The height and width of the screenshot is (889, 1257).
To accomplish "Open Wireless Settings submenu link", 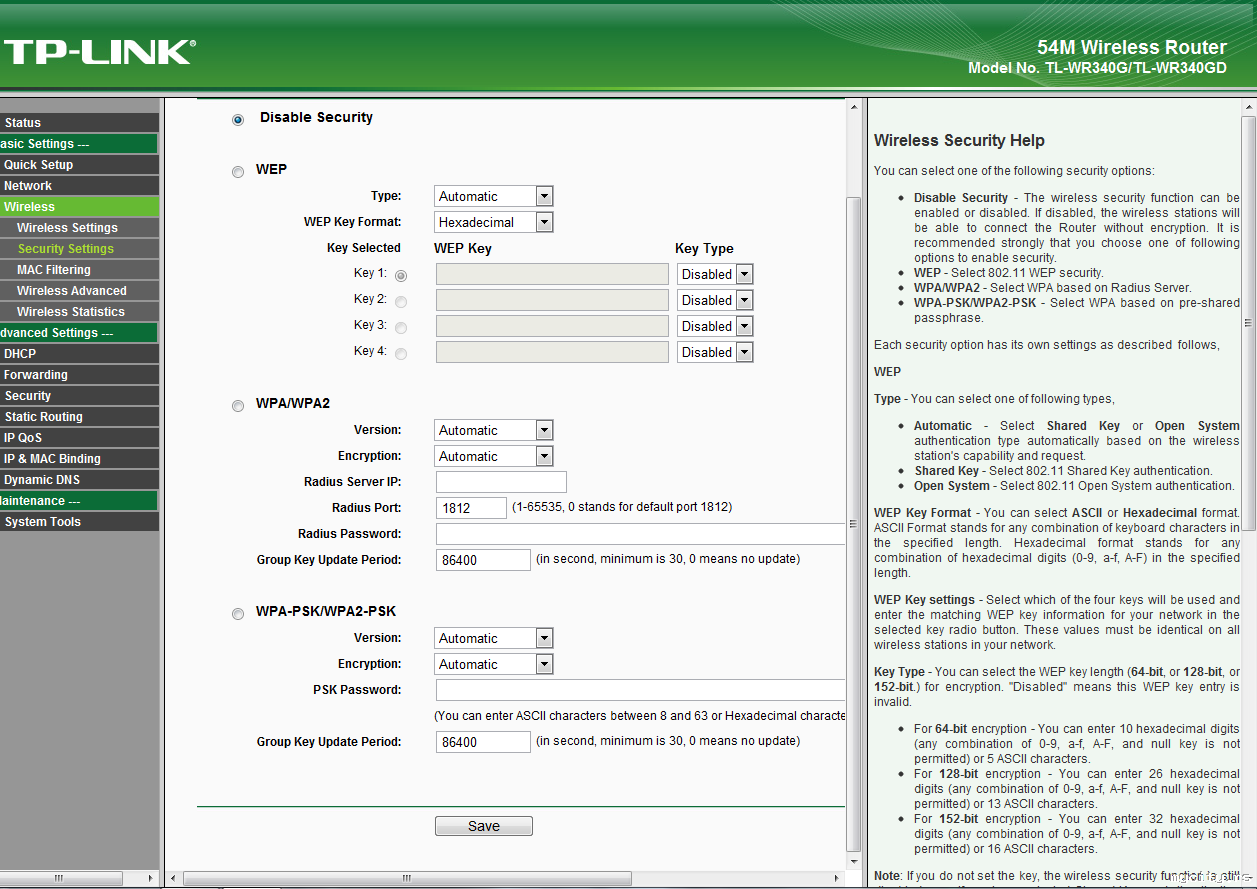I will click(67, 228).
